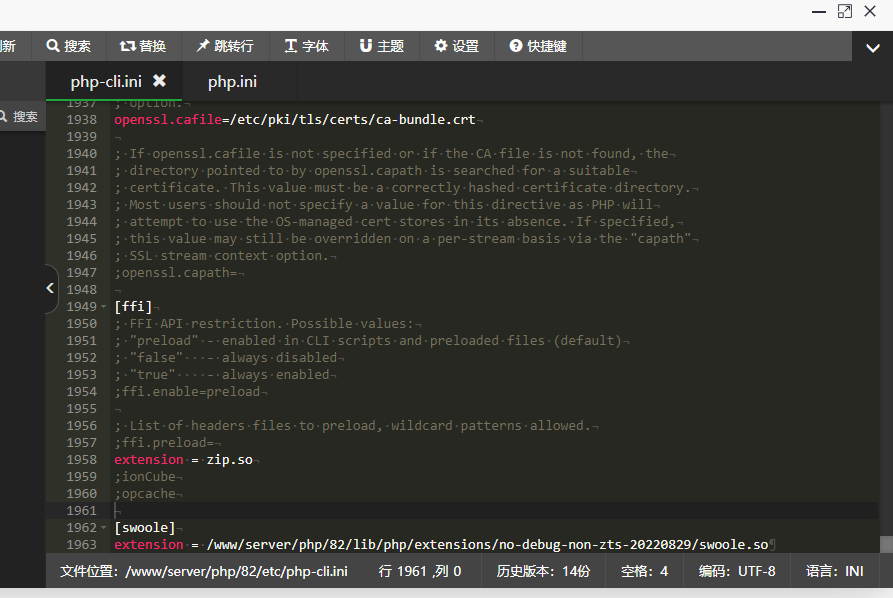Click line number 1938 in gutter
Viewport: 893px width, 598px height.
81,120
